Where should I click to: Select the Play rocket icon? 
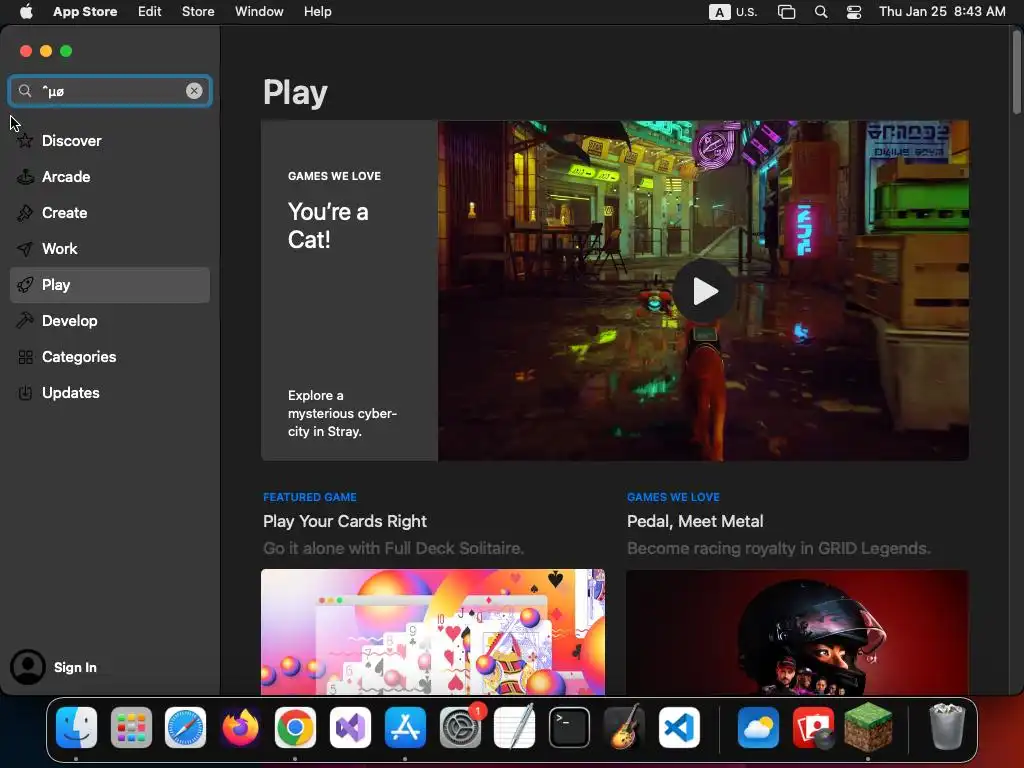[x=25, y=285]
